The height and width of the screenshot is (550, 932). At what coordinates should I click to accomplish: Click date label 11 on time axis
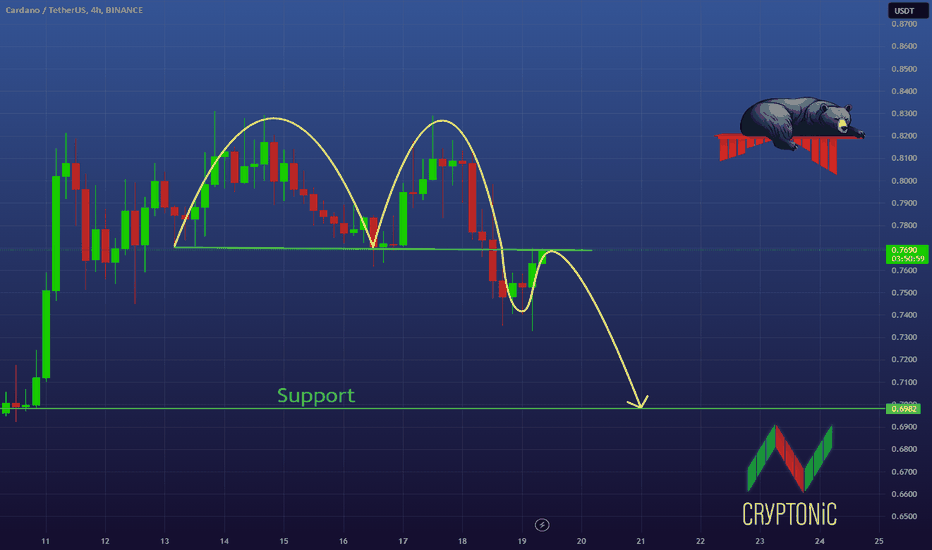click(45, 541)
